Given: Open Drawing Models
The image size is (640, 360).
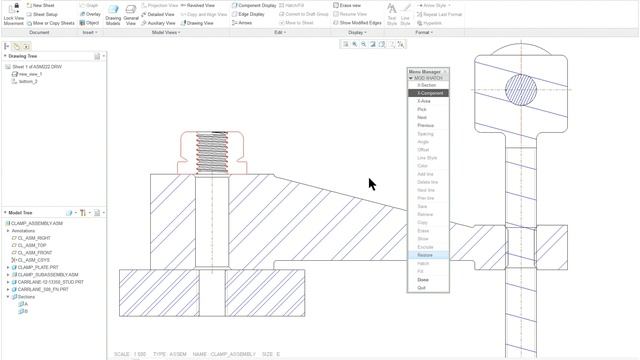Looking at the screenshot, I should 113,15.
